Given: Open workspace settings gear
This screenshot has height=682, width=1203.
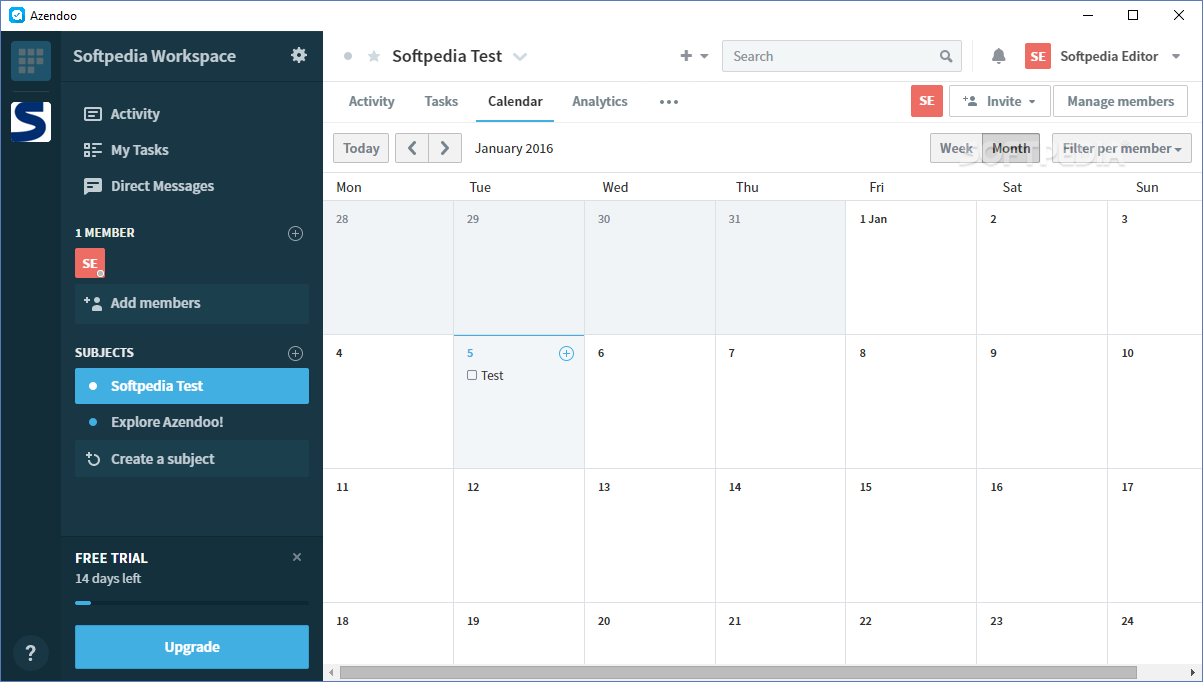Looking at the screenshot, I should [x=299, y=55].
